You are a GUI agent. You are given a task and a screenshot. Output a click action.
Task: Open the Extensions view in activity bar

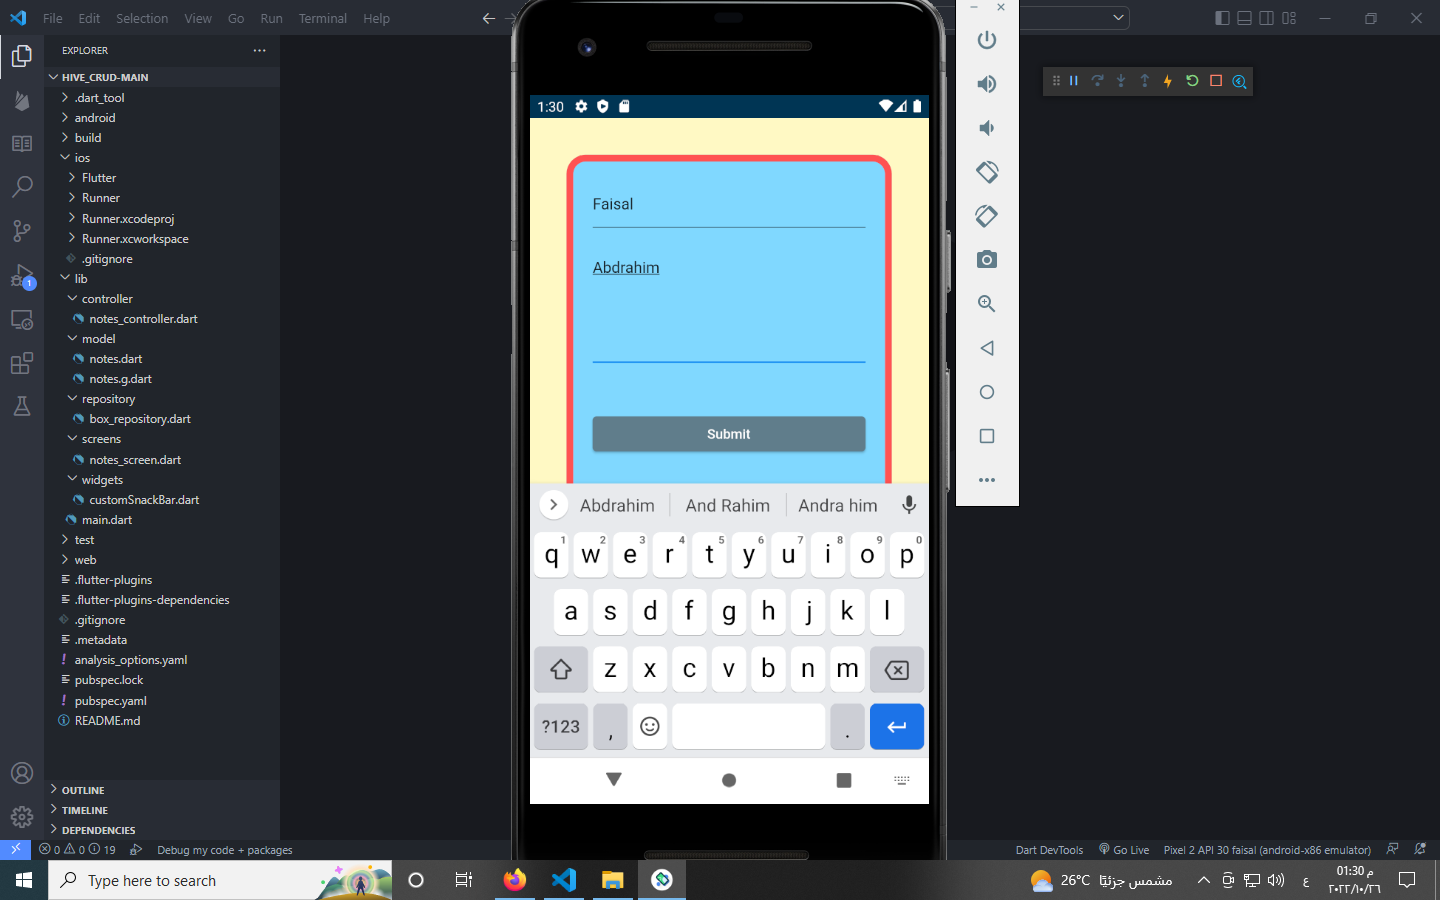pyautogui.click(x=22, y=363)
